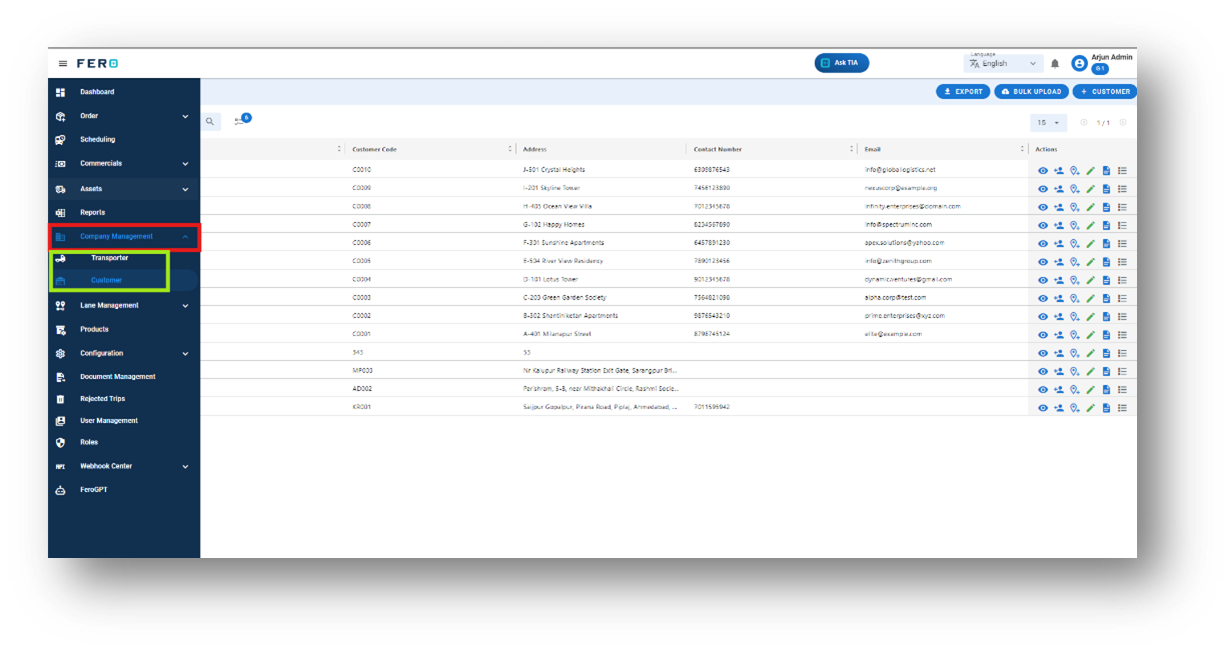Image resolution: width=1232 pixels, height=653 pixels.
Task: Sort by the Address column header
Action: 535,149
